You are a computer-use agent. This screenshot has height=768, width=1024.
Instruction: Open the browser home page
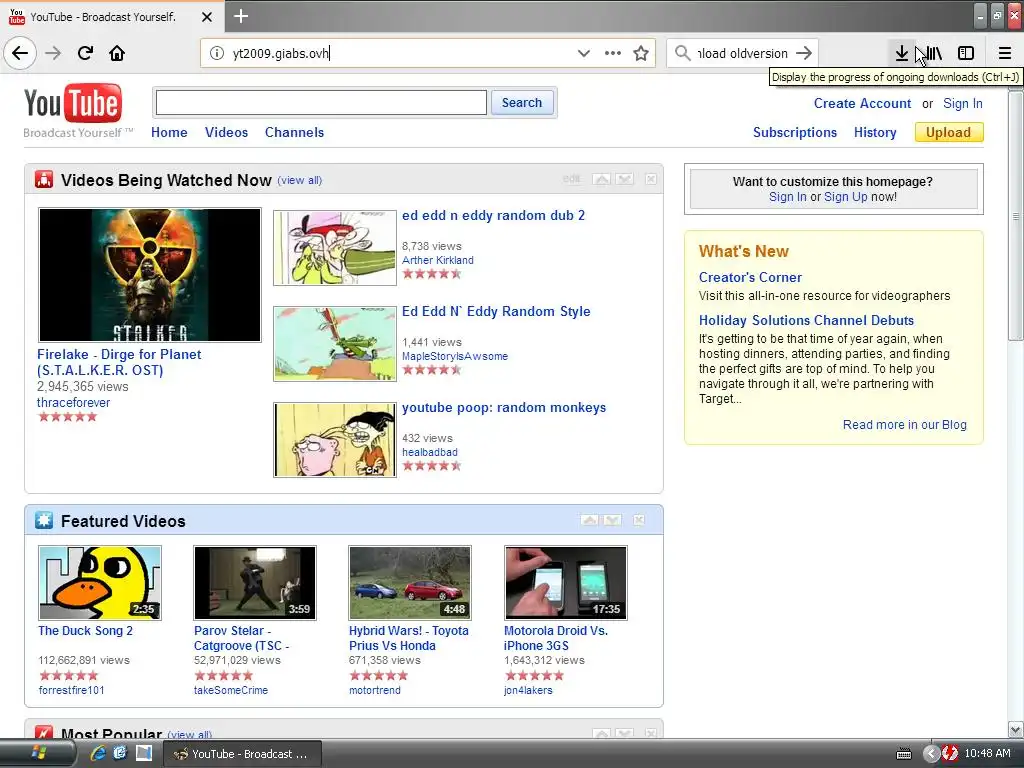point(117,53)
